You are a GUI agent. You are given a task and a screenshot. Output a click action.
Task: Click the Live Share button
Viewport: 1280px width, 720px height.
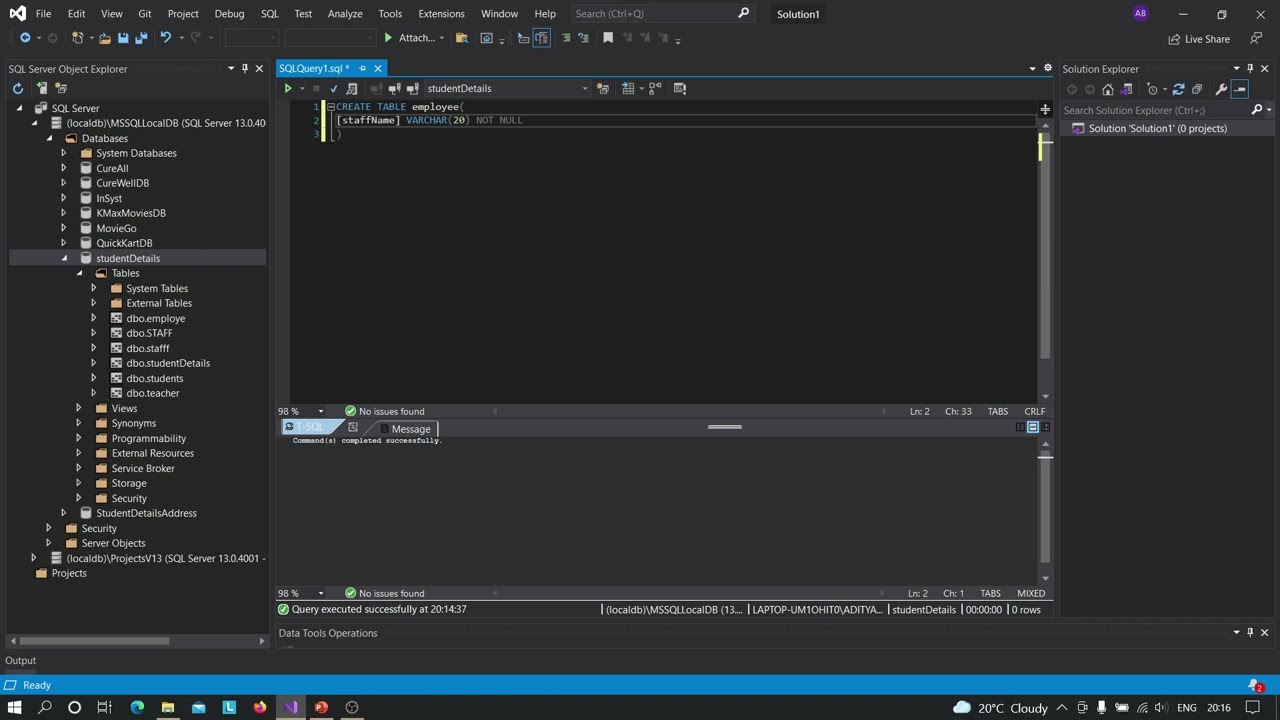(x=1199, y=39)
